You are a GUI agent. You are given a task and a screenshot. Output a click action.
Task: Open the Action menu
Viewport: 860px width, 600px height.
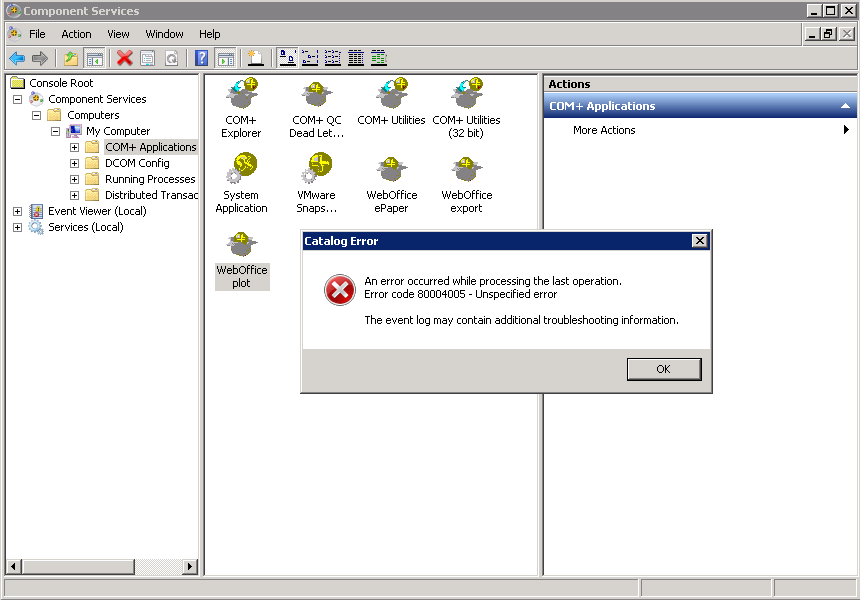point(76,34)
